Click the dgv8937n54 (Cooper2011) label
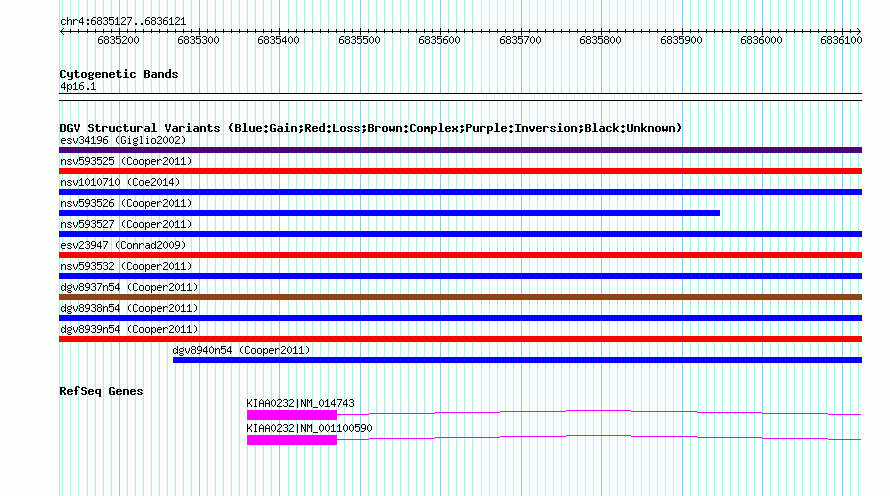Image resolution: width=890 pixels, height=496 pixels. (x=129, y=287)
